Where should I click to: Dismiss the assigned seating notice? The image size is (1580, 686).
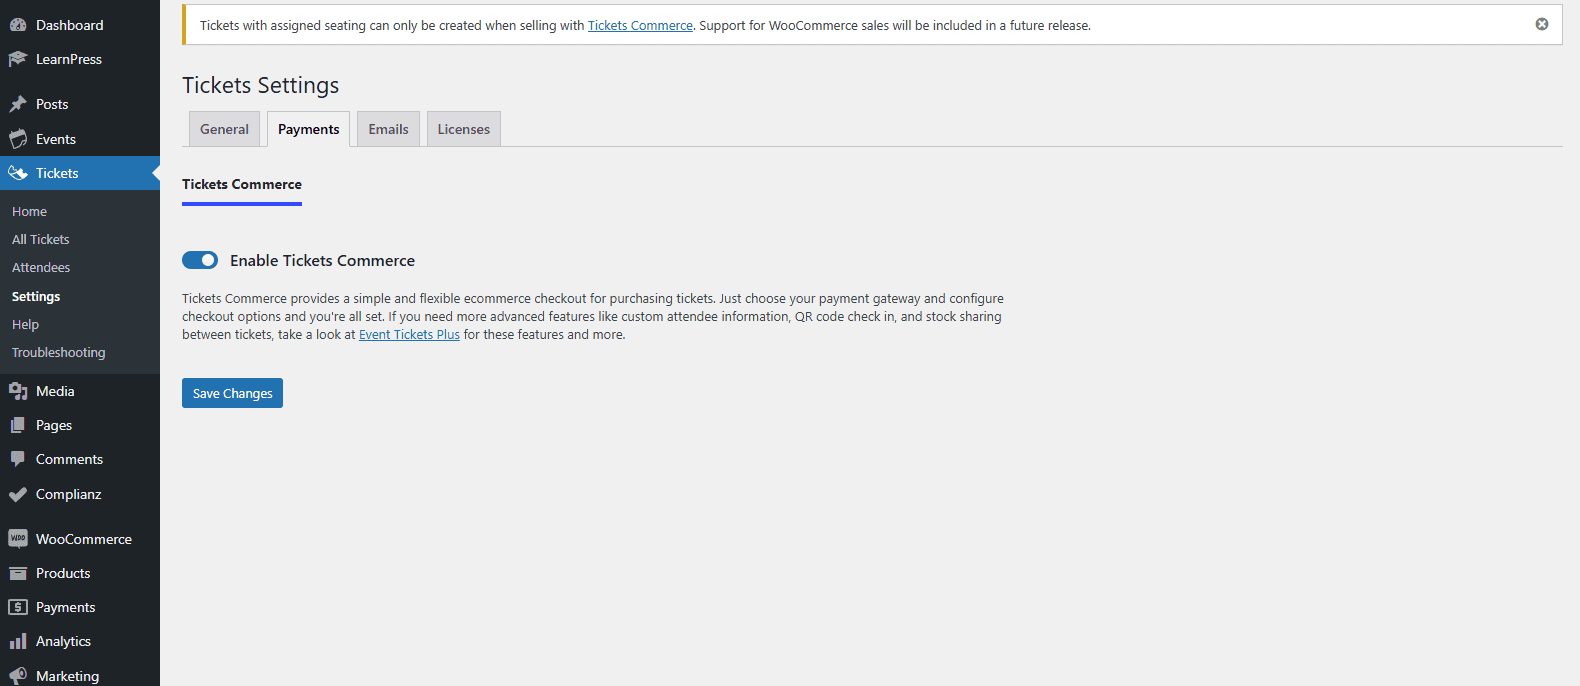[x=1542, y=24]
